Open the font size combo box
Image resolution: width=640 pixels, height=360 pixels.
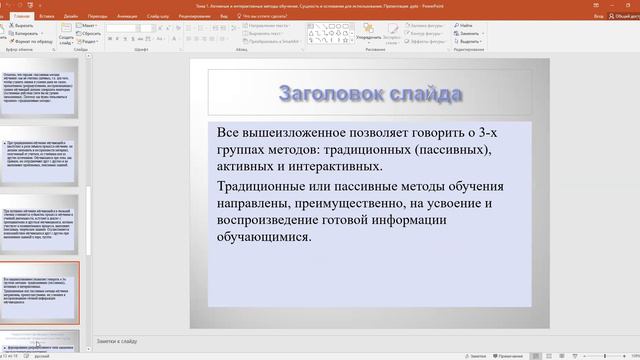click(149, 28)
